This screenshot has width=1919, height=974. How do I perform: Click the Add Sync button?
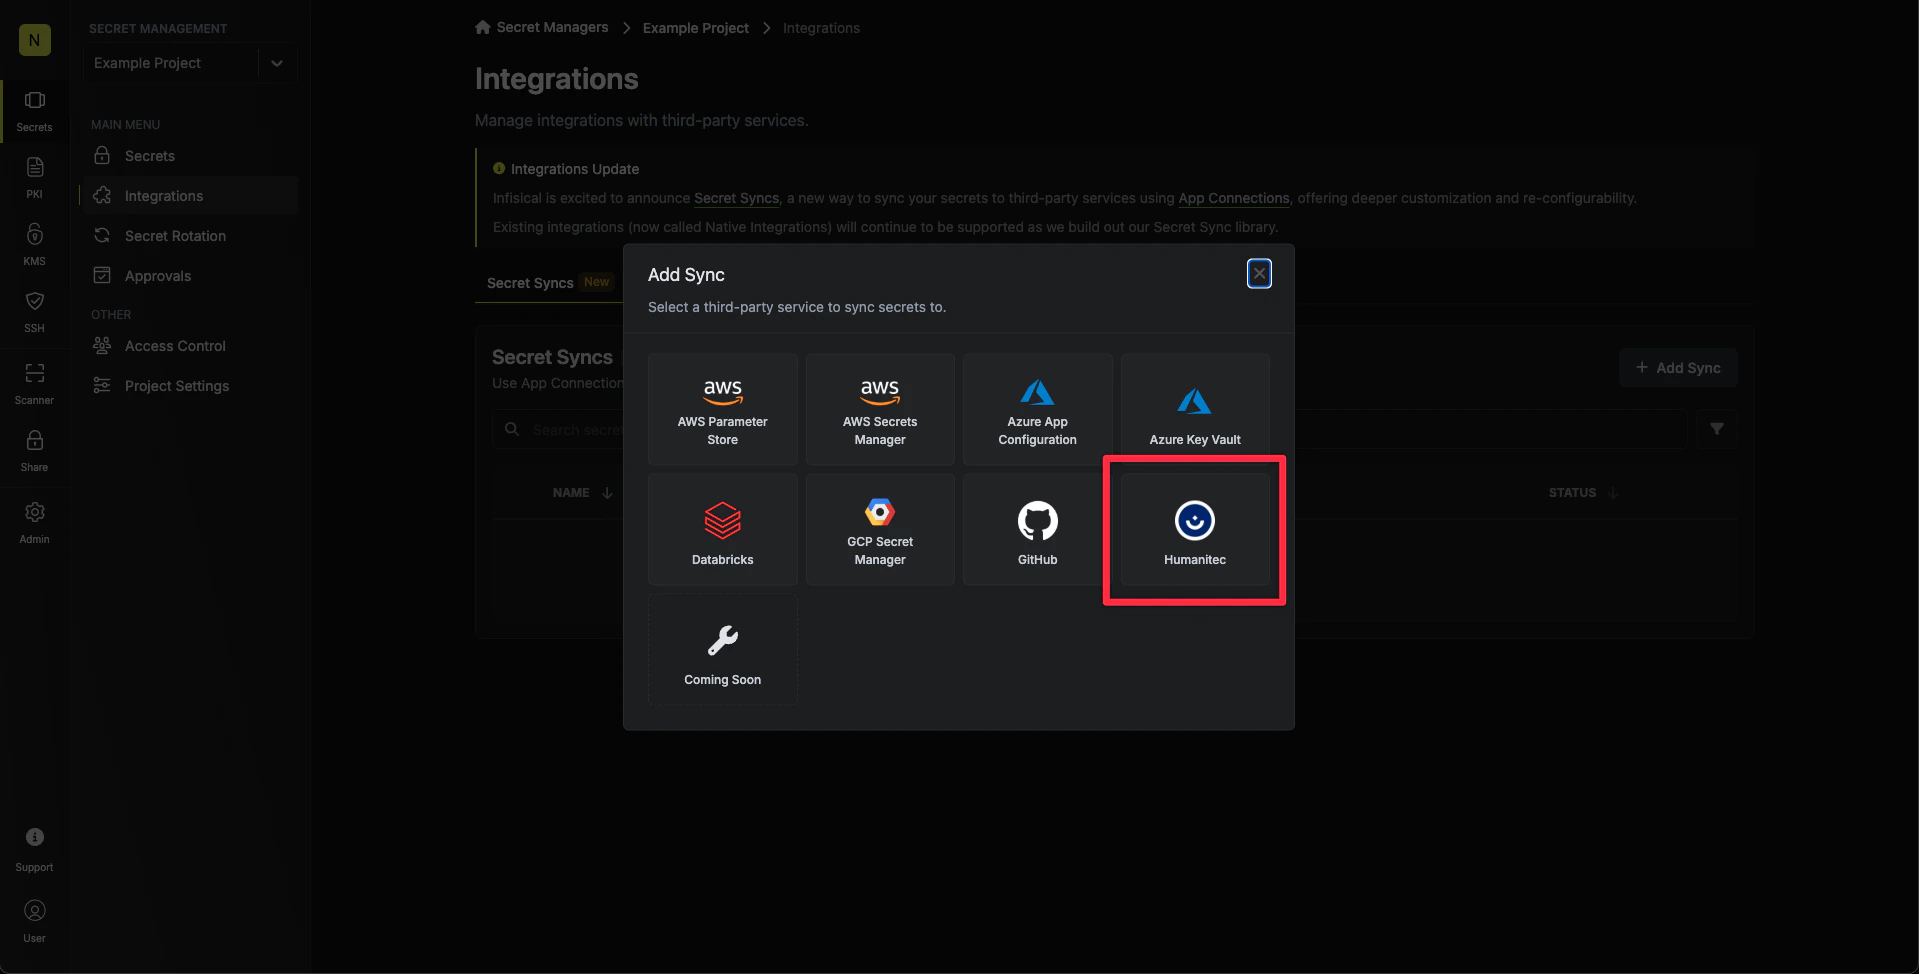pos(1678,368)
